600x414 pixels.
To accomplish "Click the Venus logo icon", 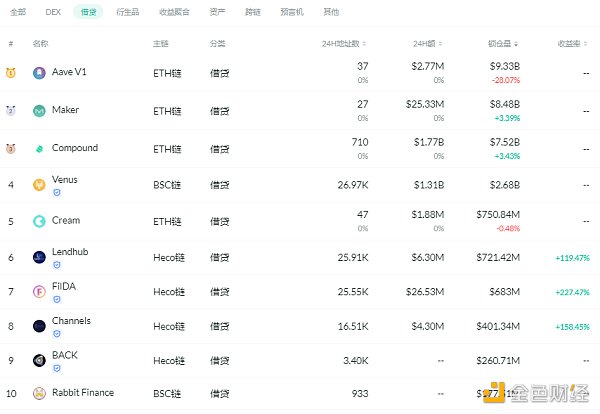I will (x=39, y=185).
